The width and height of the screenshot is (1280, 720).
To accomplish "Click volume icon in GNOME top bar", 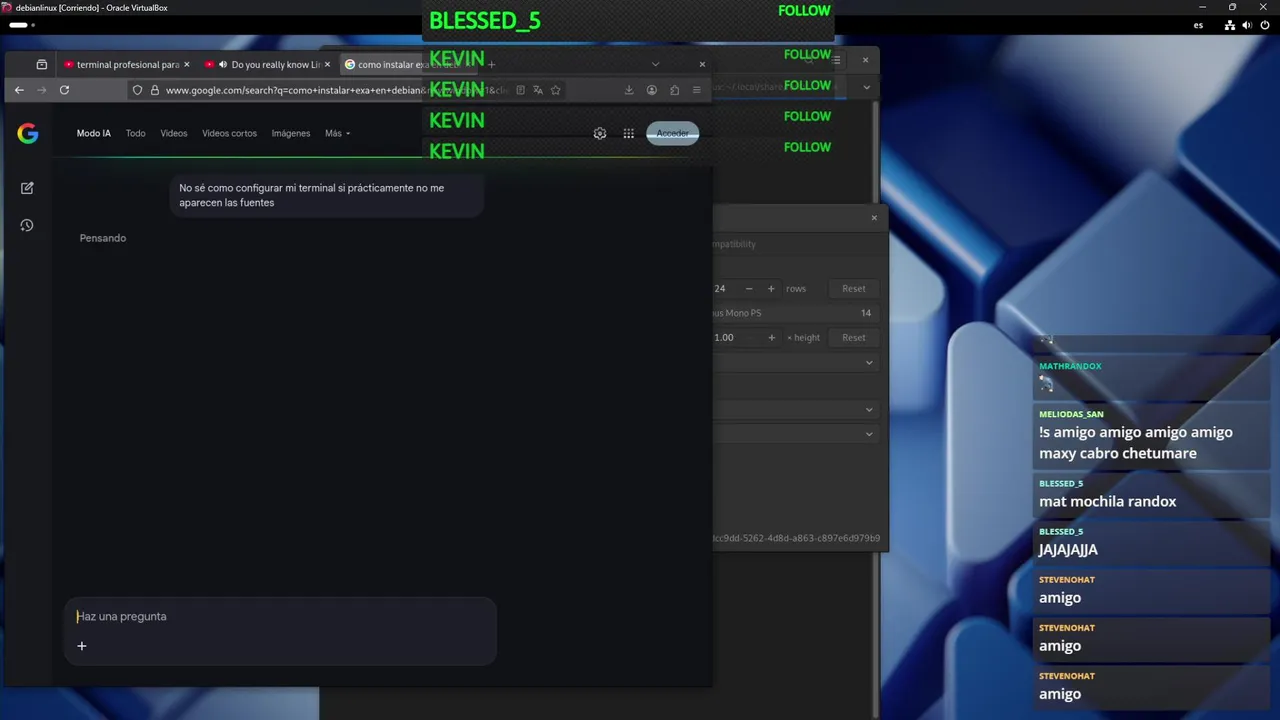I will click(x=1246, y=25).
